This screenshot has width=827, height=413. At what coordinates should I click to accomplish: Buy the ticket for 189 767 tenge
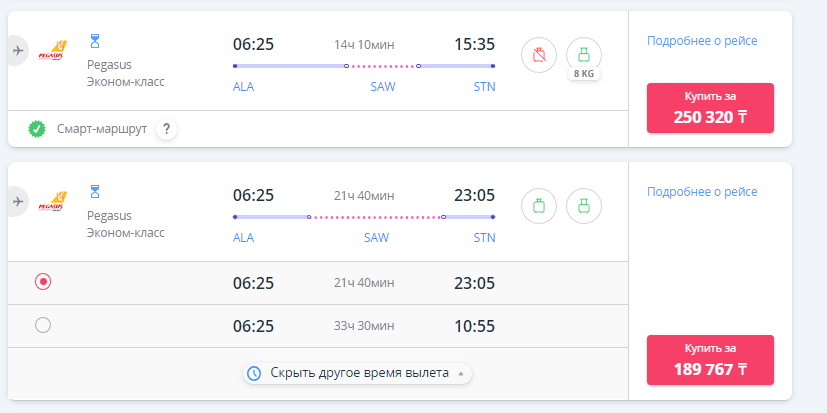click(710, 359)
